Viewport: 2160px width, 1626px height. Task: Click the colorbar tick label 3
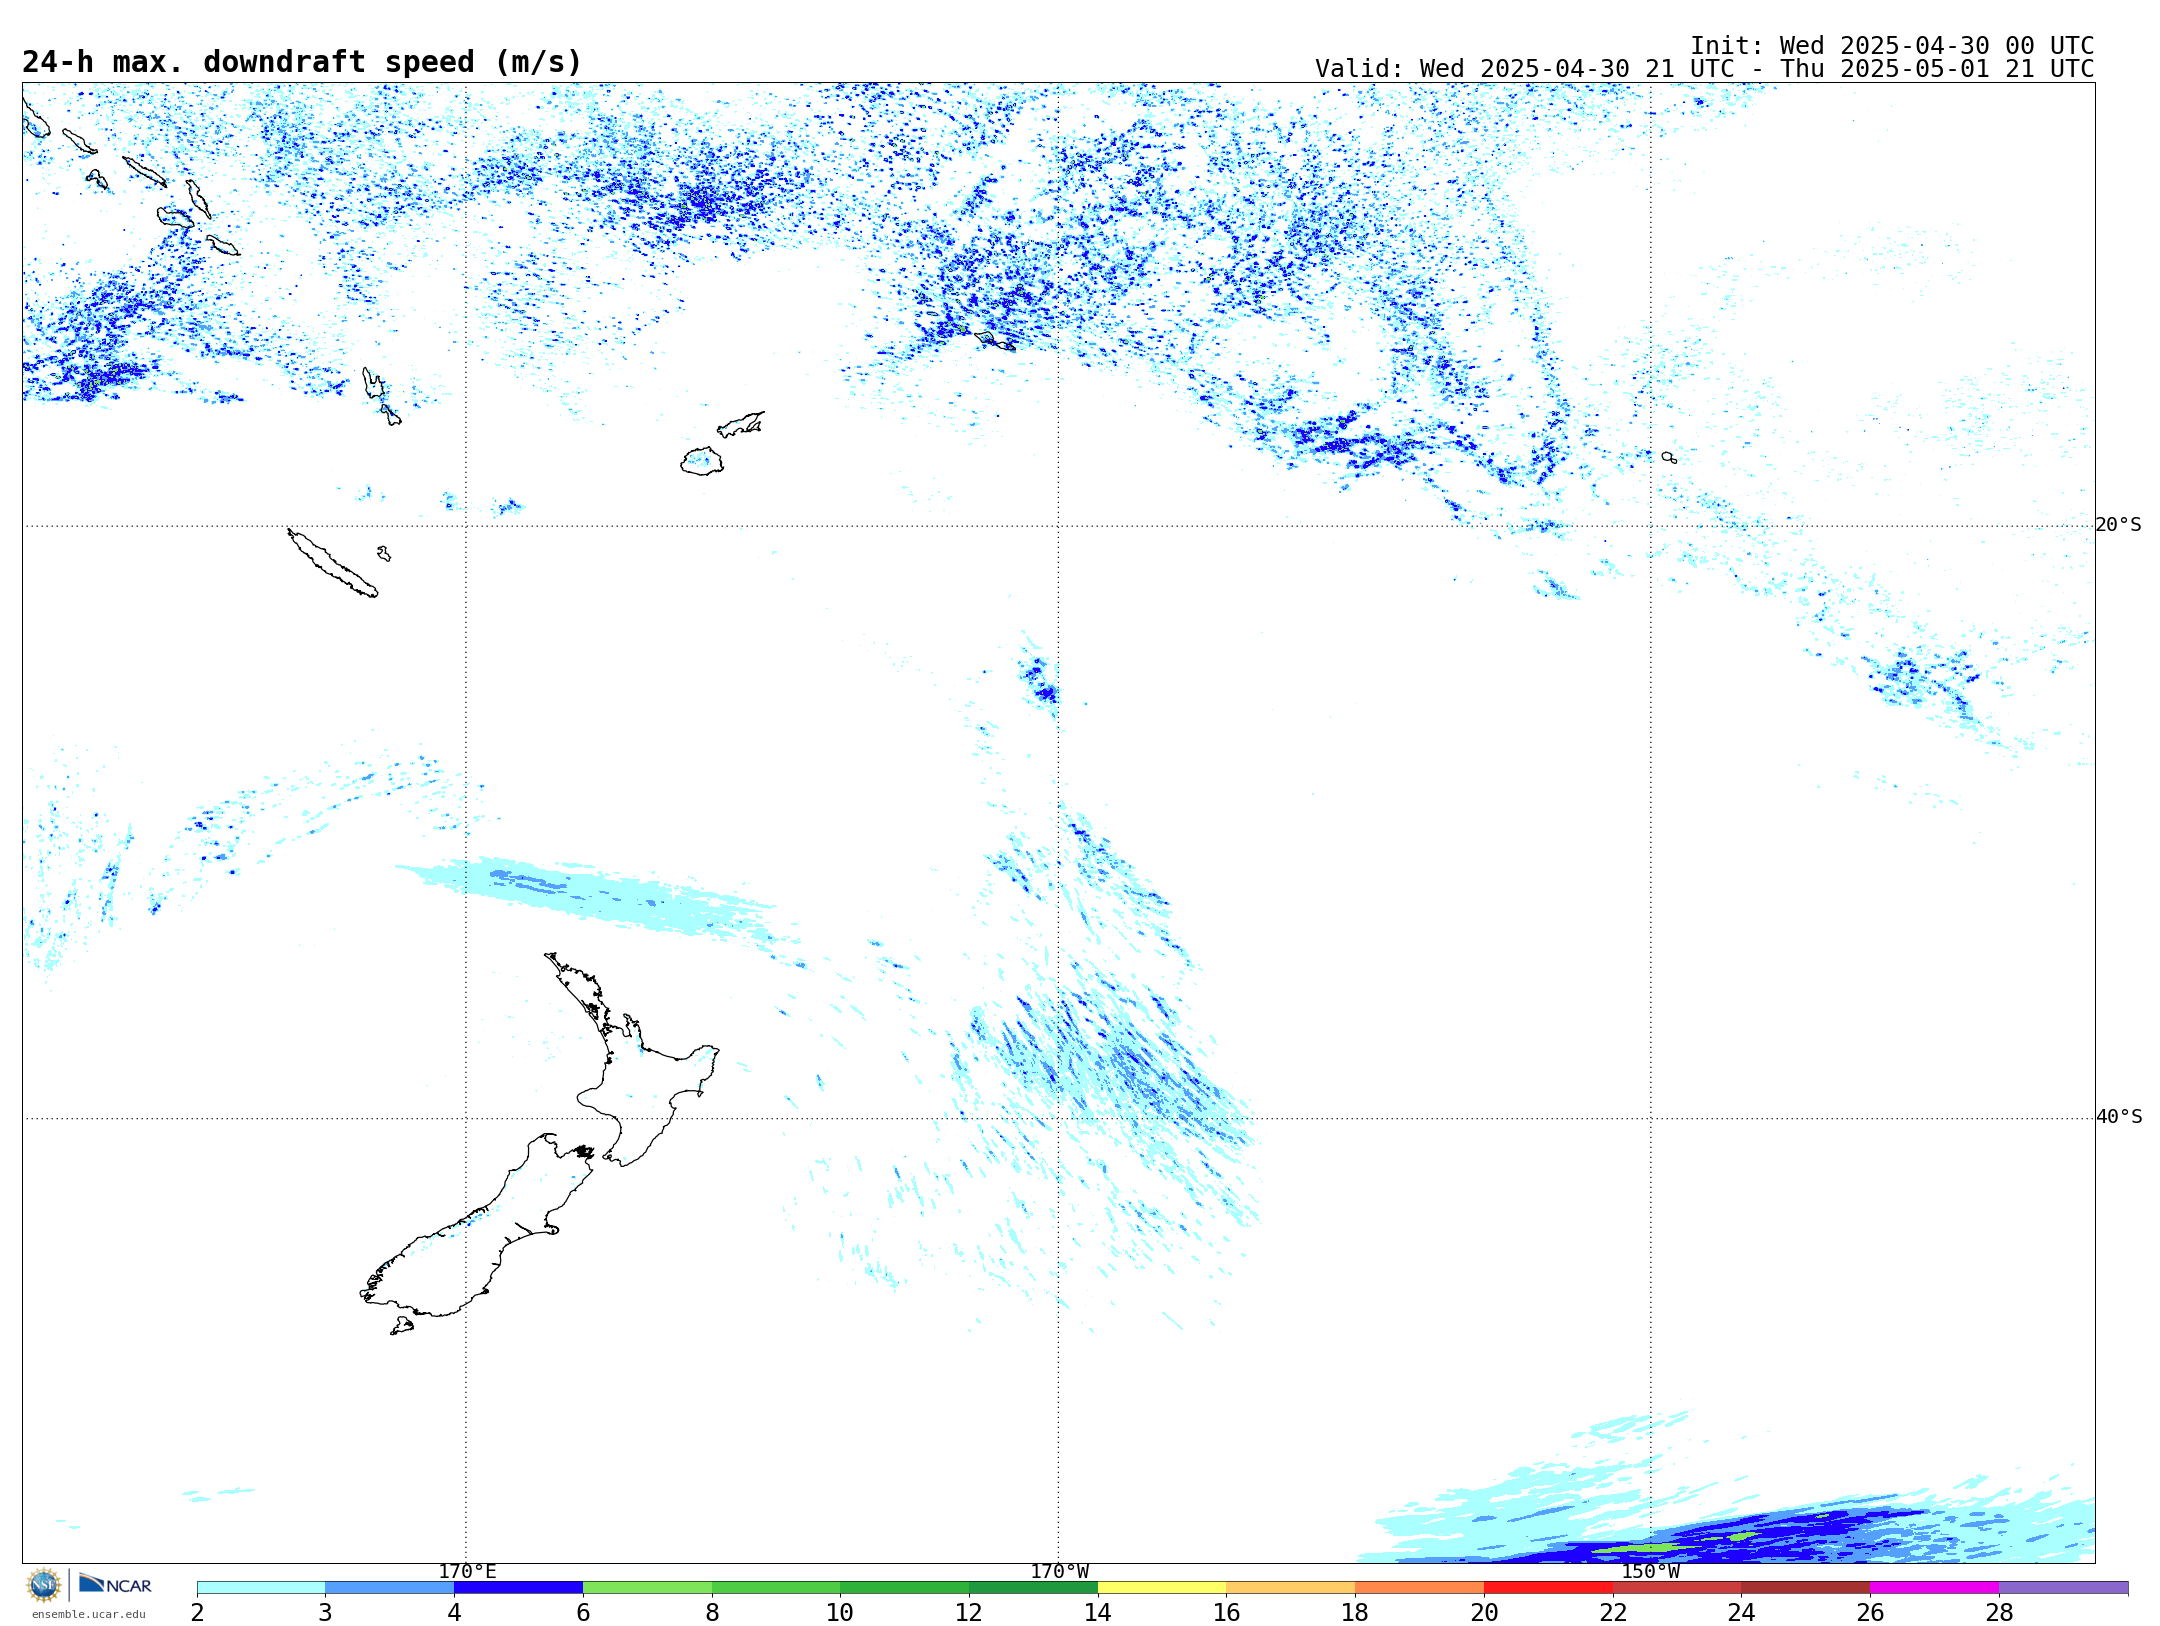tap(325, 1612)
